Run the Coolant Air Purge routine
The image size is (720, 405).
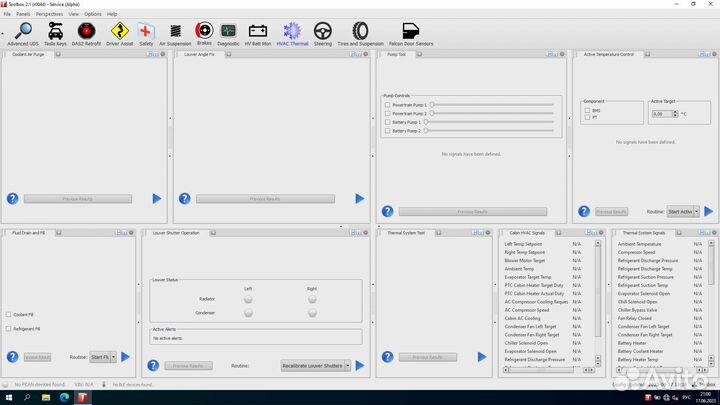(x=157, y=198)
